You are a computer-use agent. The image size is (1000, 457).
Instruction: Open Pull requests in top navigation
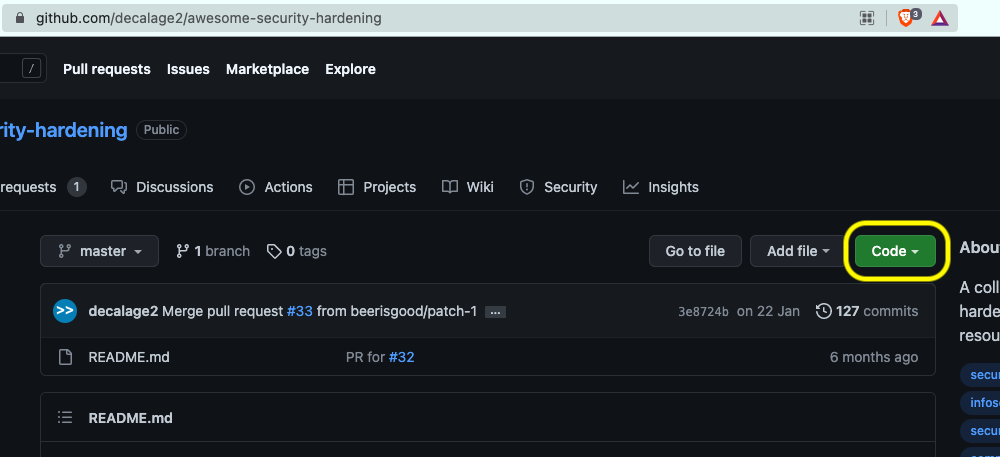tap(107, 69)
